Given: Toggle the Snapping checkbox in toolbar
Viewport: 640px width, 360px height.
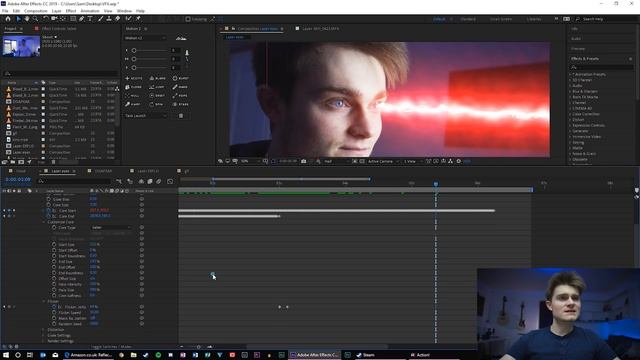Looking at the screenshot, I should 188,19.
